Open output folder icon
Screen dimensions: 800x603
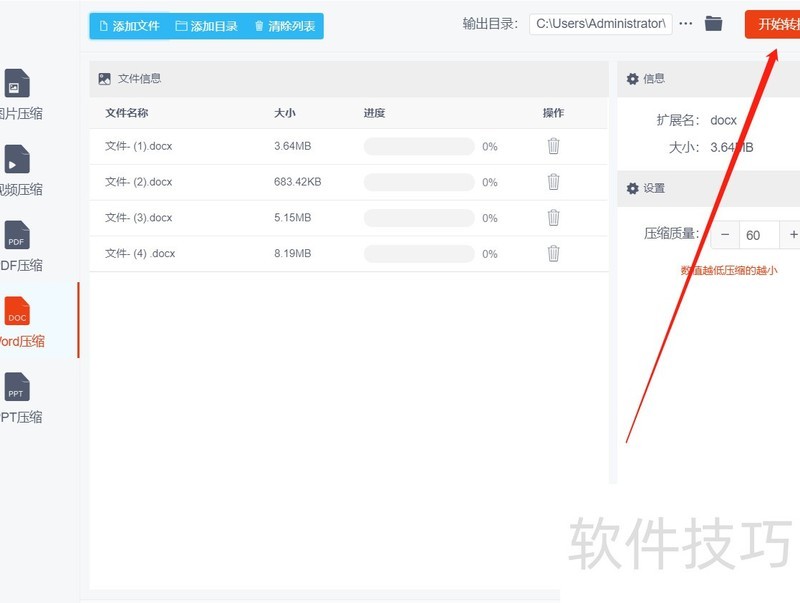(713, 24)
